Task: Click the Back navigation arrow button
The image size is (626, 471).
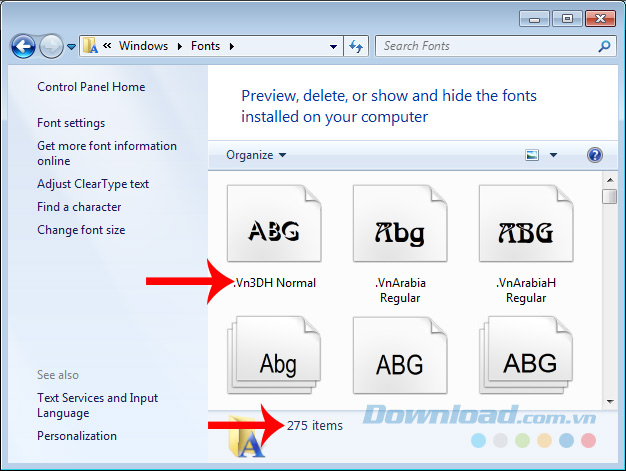Action: (23, 46)
